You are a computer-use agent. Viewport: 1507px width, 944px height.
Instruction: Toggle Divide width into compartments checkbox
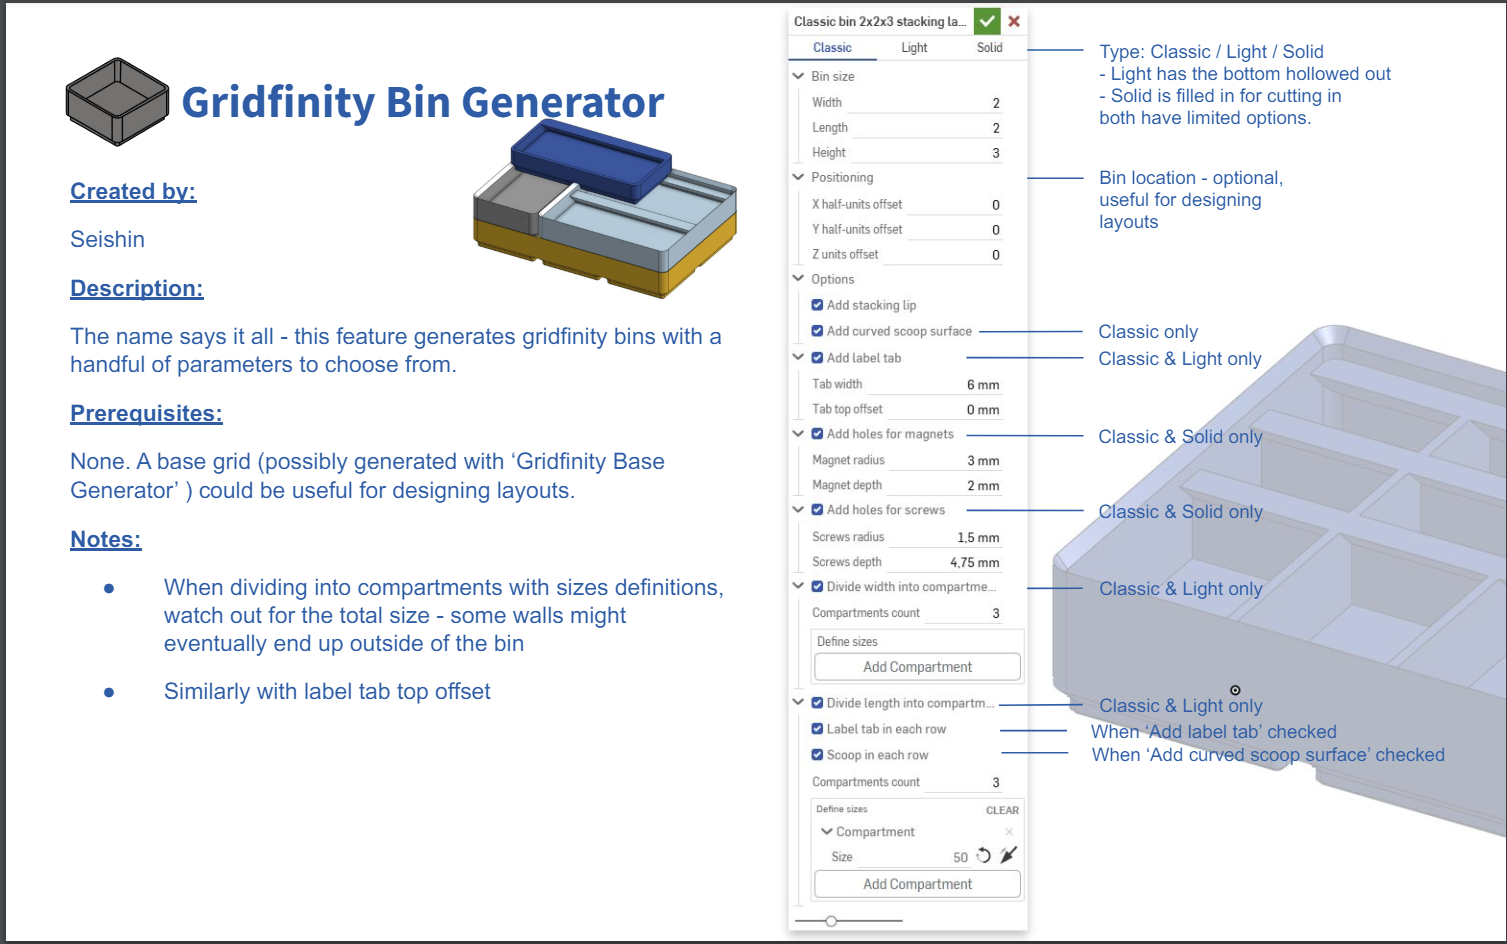click(817, 587)
